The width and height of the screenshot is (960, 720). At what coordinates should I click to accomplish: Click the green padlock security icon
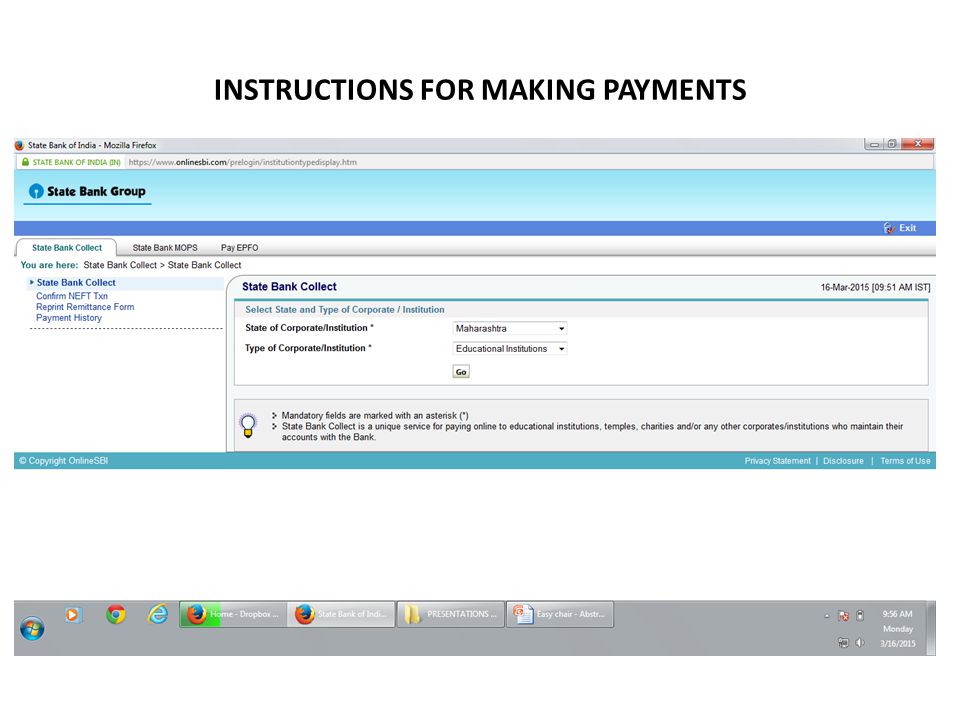[x=25, y=162]
